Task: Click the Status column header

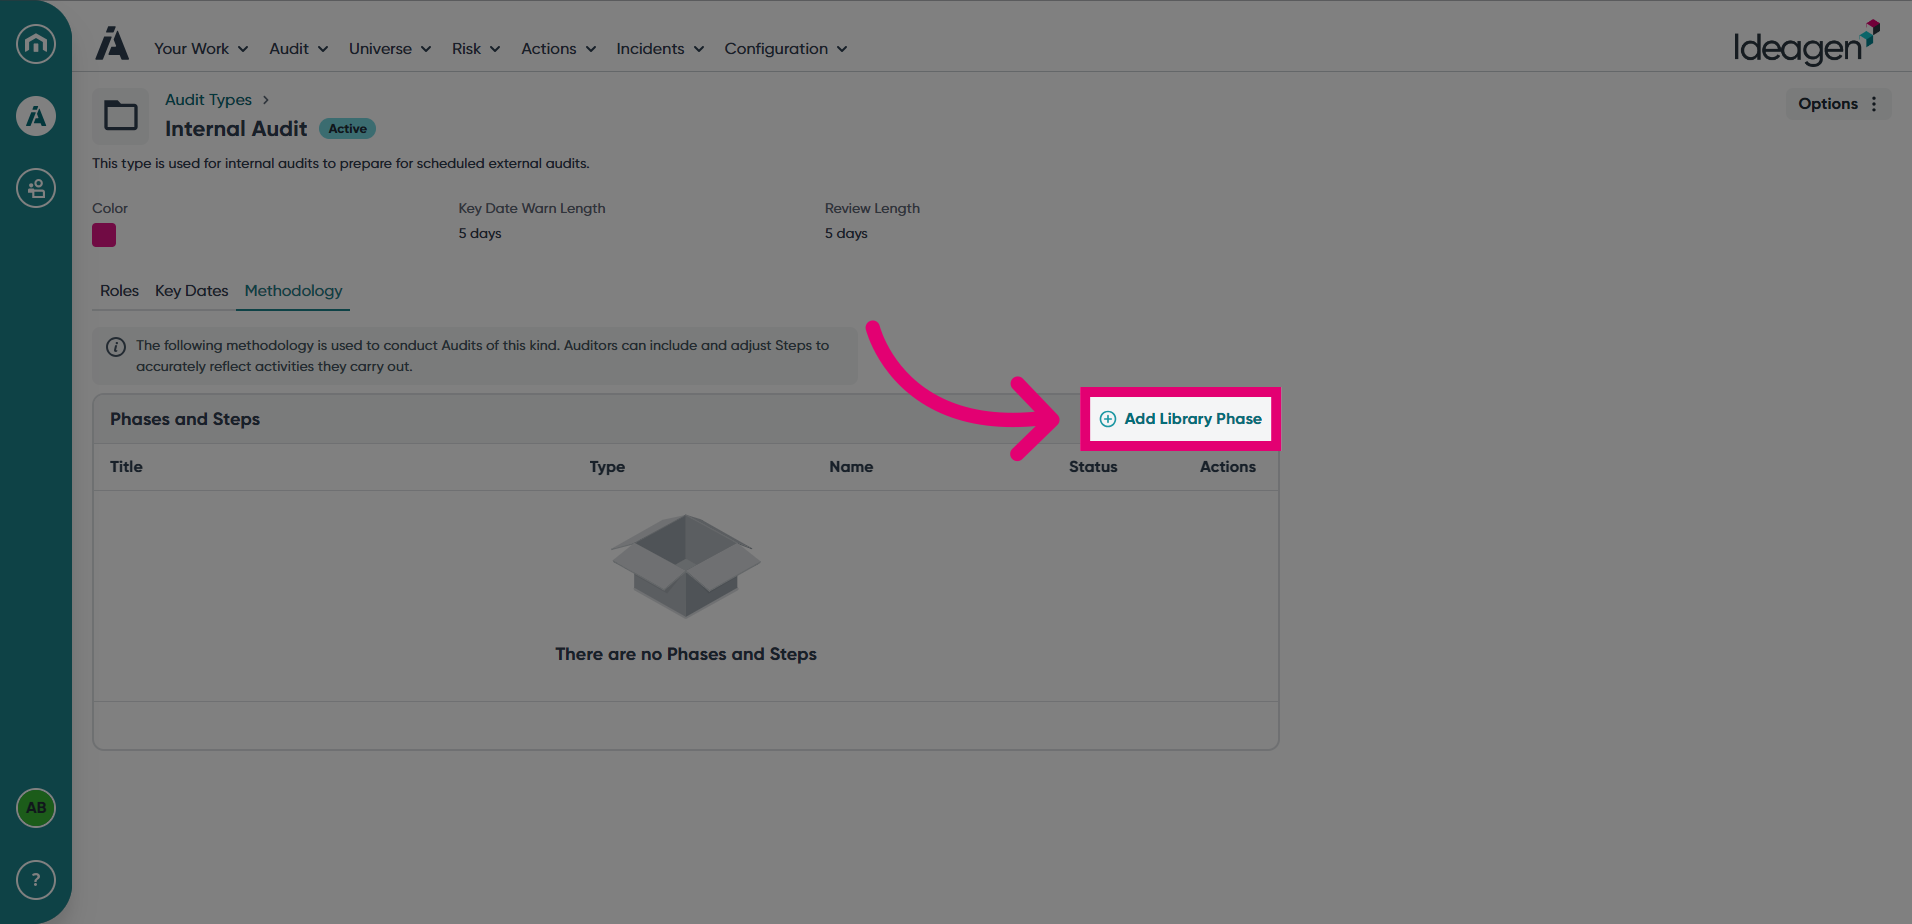Action: click(x=1093, y=467)
